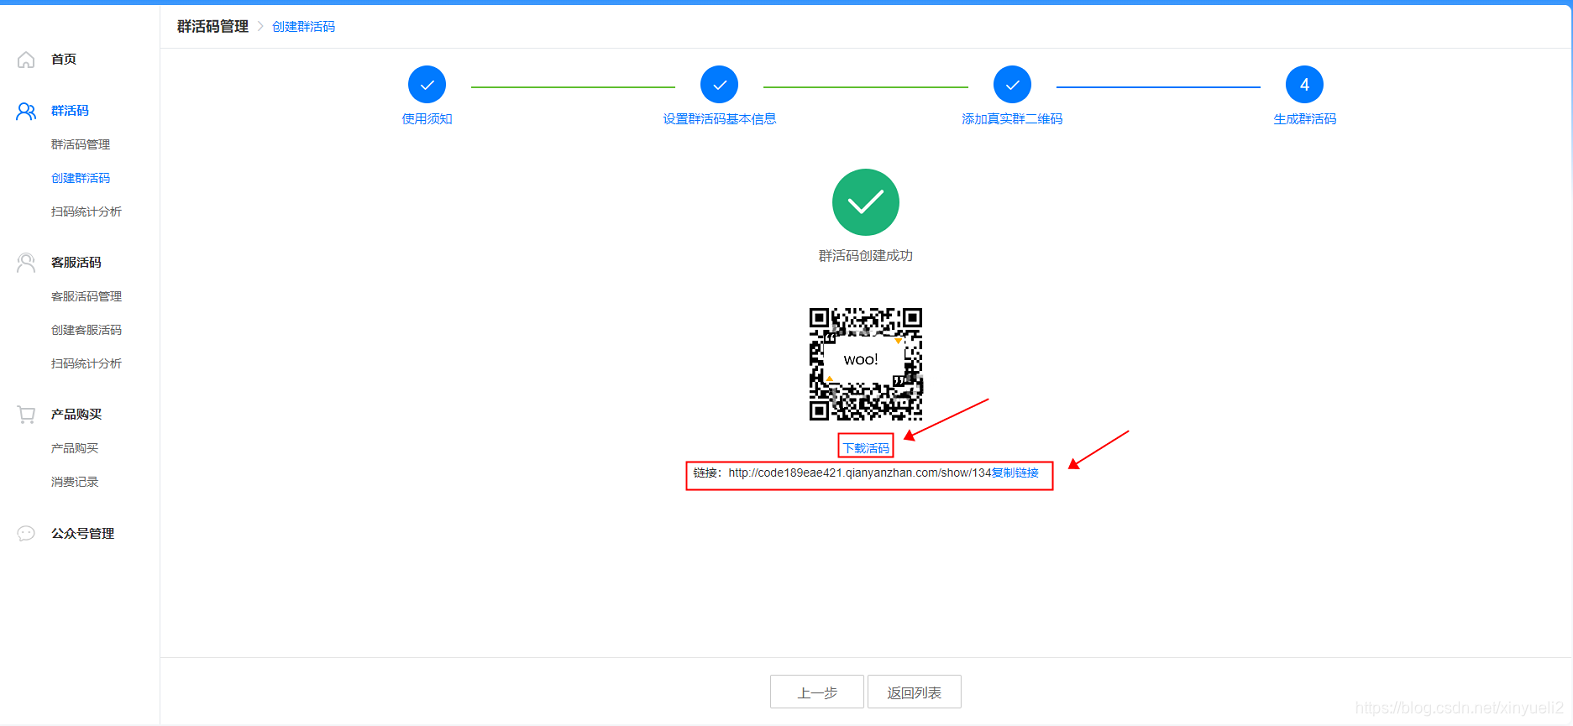
Task: Select 产品购买 section heading
Action: [76, 414]
